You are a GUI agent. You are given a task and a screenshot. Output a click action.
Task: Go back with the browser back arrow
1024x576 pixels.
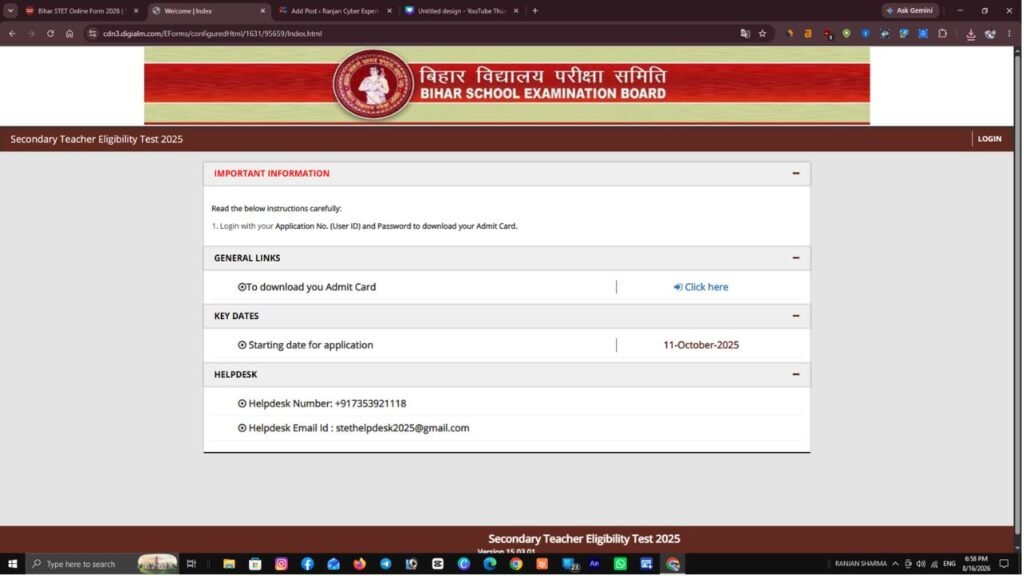pyautogui.click(x=12, y=33)
